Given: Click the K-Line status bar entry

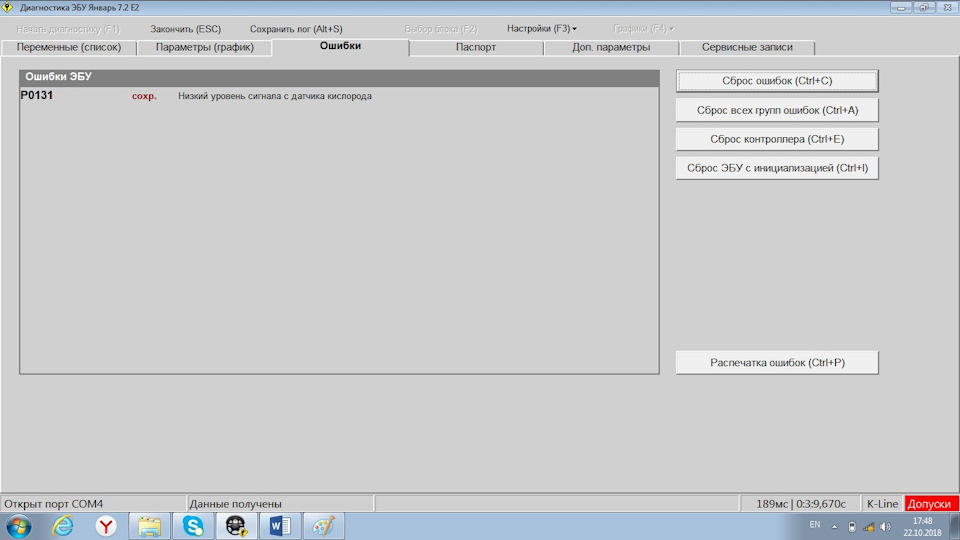Looking at the screenshot, I should point(882,504).
